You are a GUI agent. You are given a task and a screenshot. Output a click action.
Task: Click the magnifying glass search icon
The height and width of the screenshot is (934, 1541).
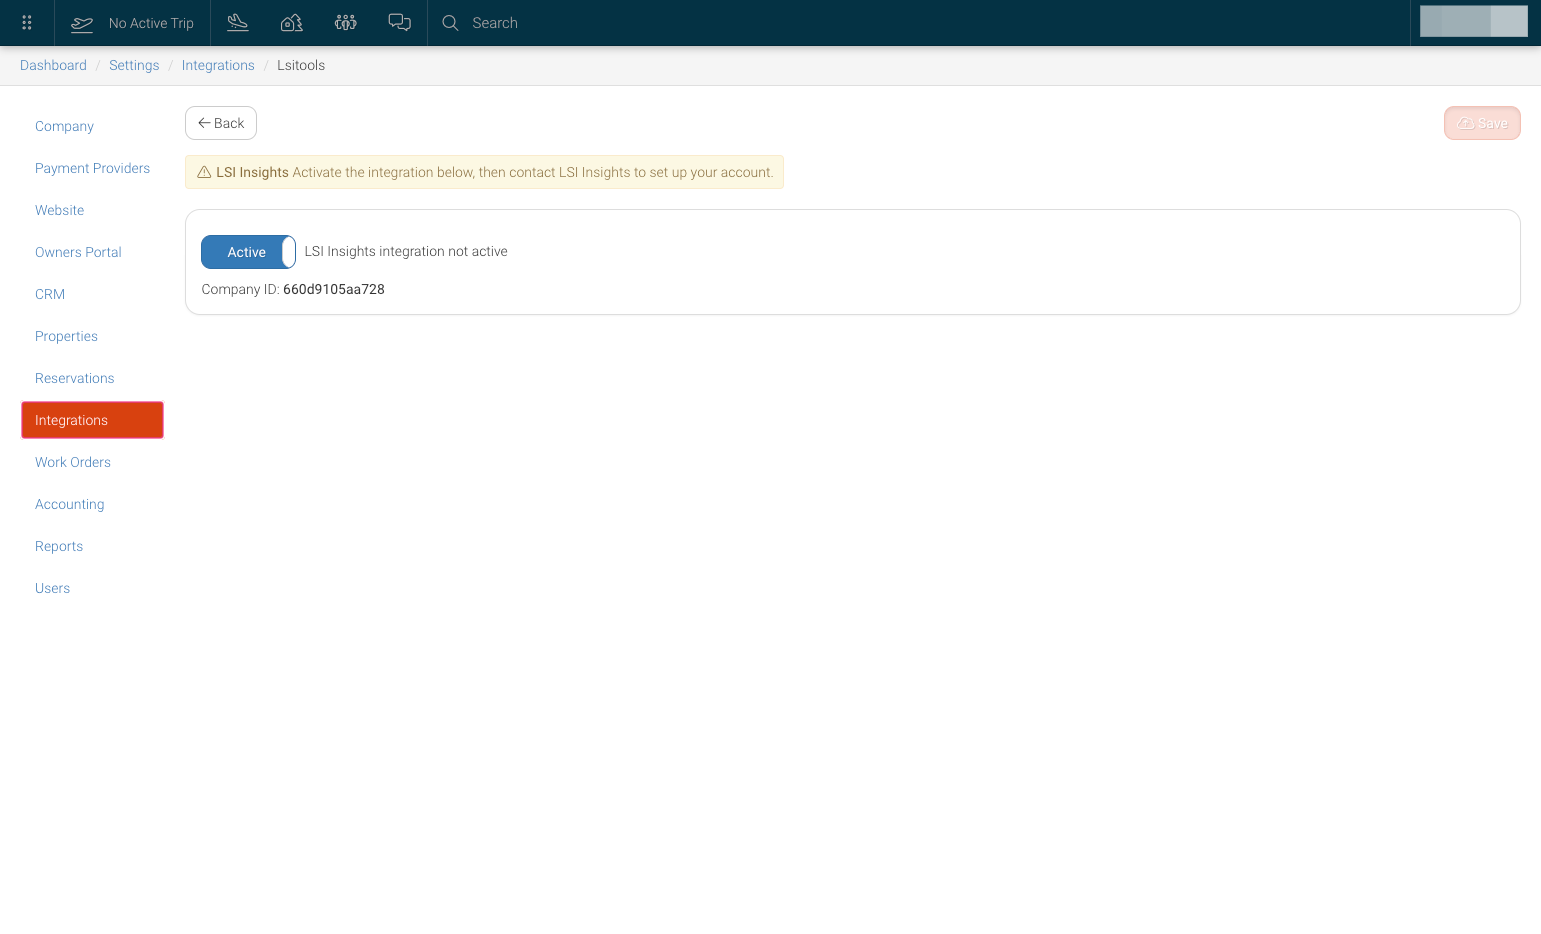point(451,23)
